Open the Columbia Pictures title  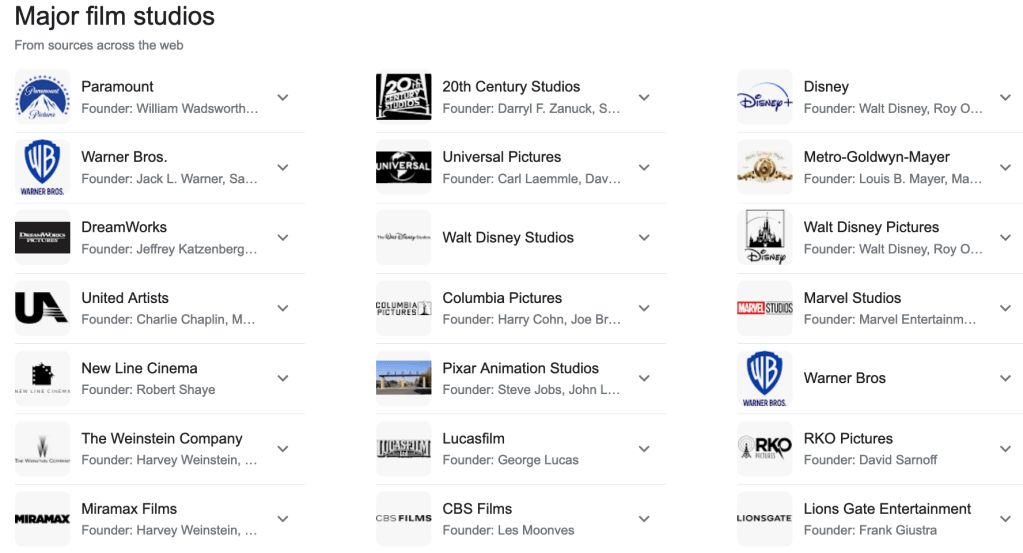point(502,298)
